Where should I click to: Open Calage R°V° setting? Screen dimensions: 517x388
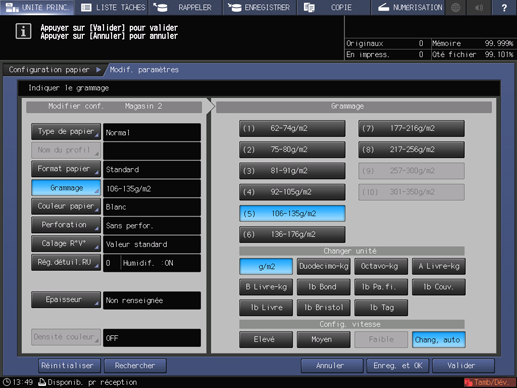tap(66, 244)
